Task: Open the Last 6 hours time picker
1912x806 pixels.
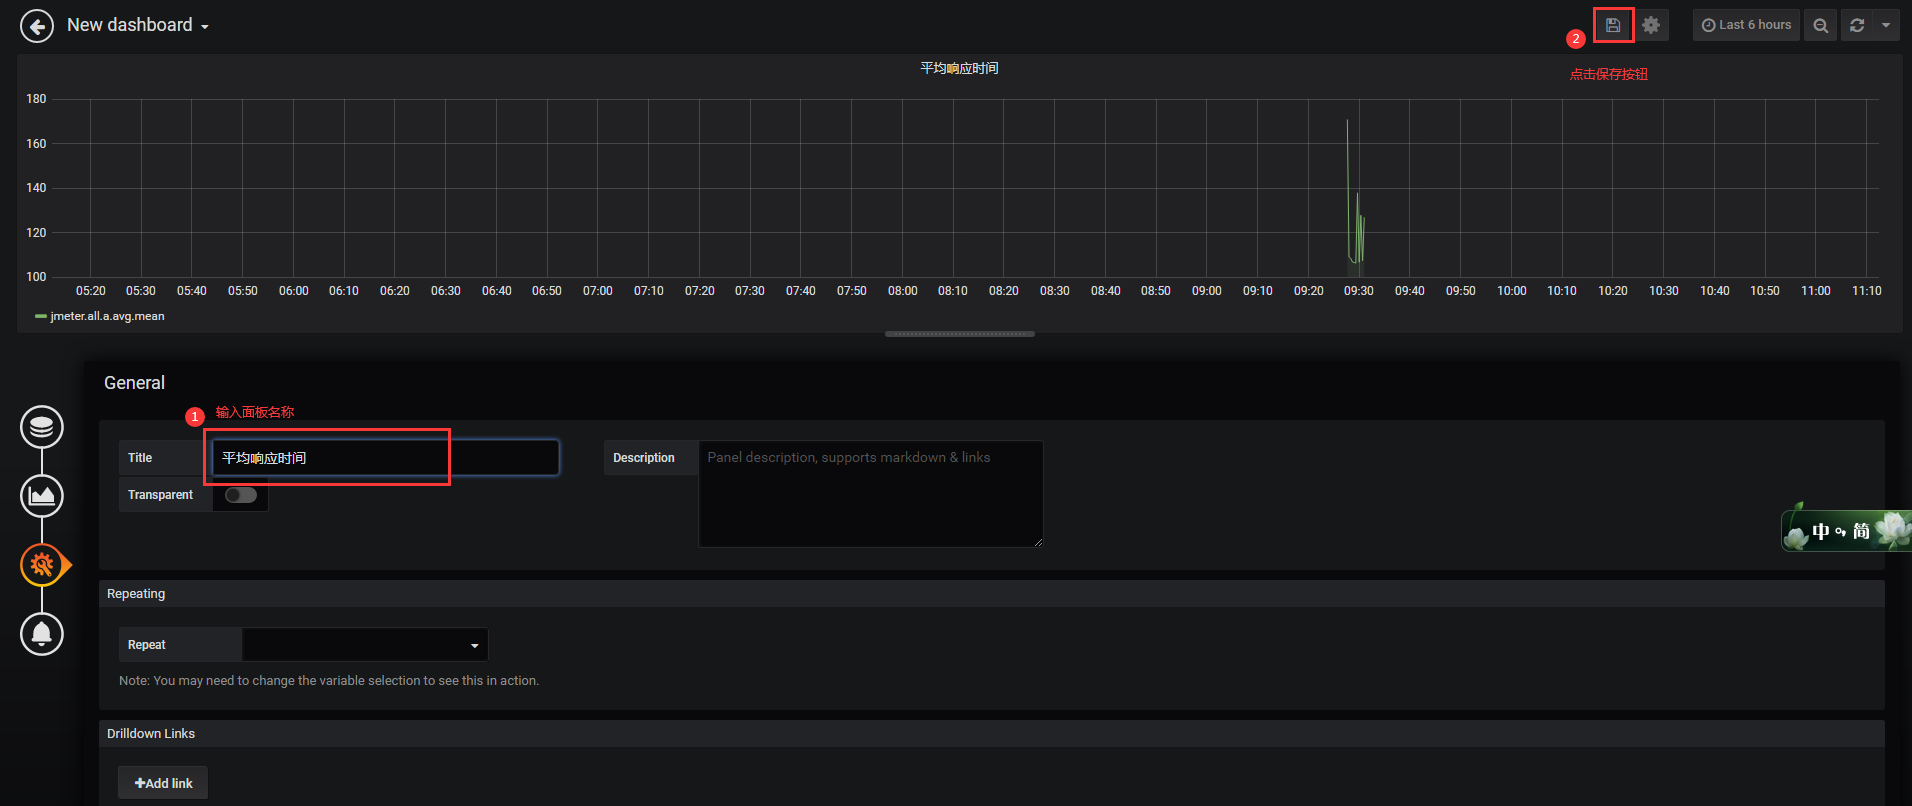Action: click(1746, 25)
